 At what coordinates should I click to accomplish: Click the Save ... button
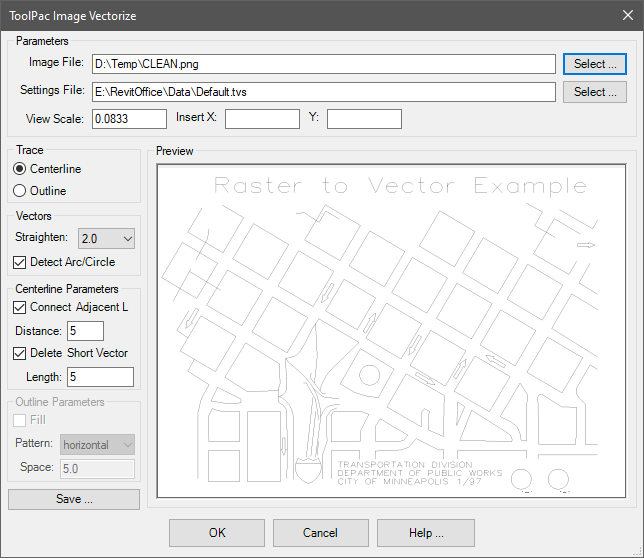click(74, 499)
